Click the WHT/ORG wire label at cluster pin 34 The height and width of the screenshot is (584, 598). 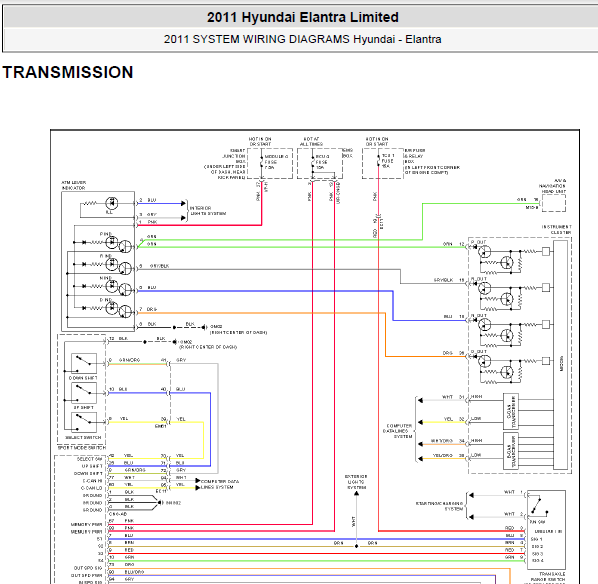[442, 441]
